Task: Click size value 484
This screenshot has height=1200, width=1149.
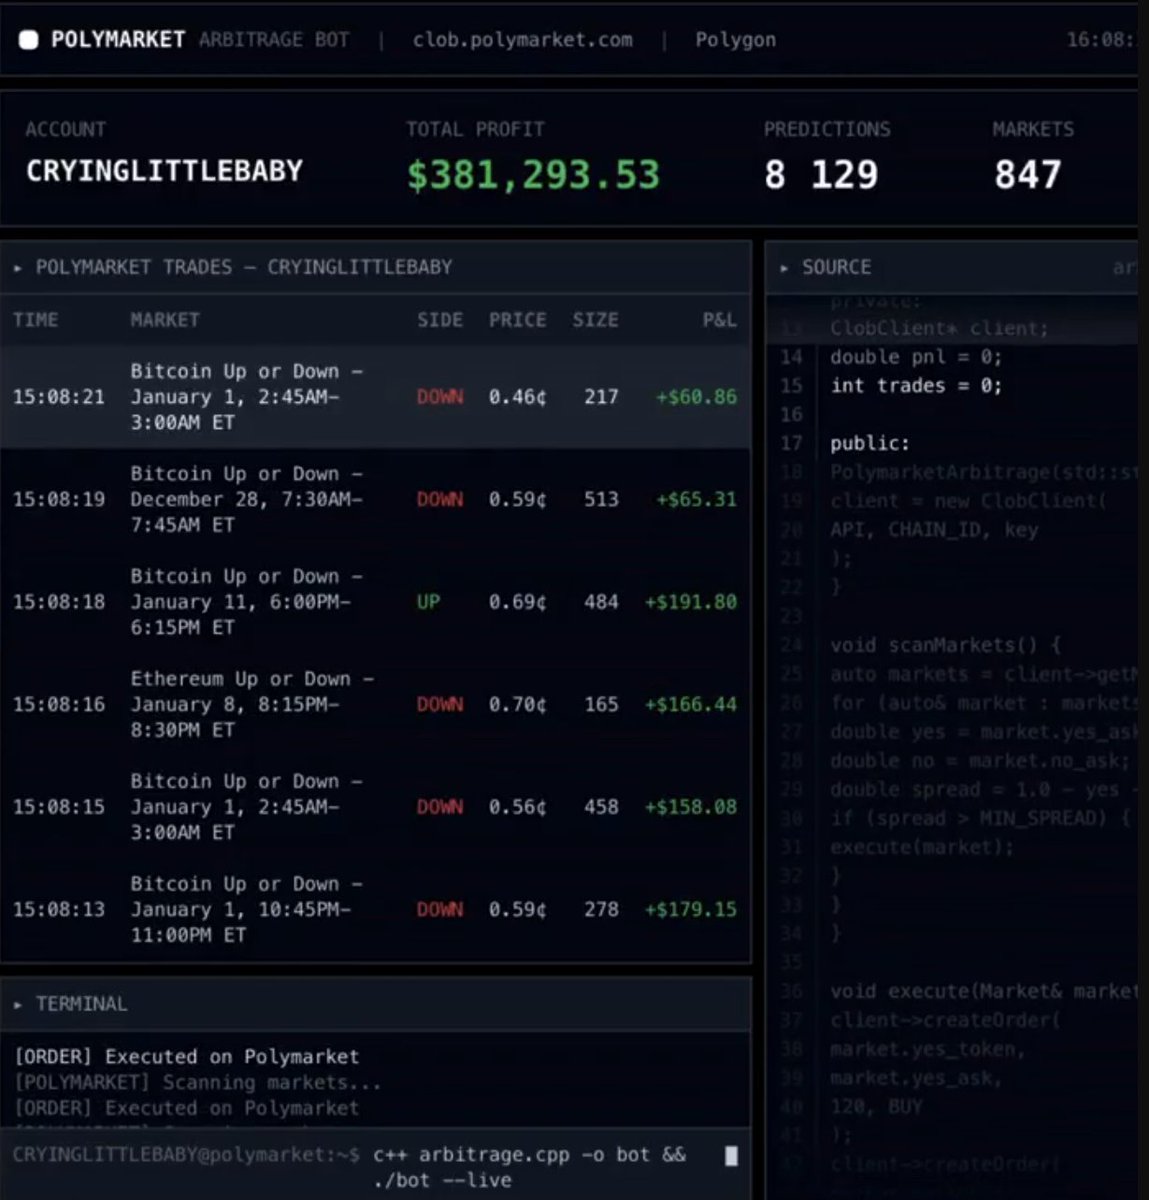Action: [601, 602]
